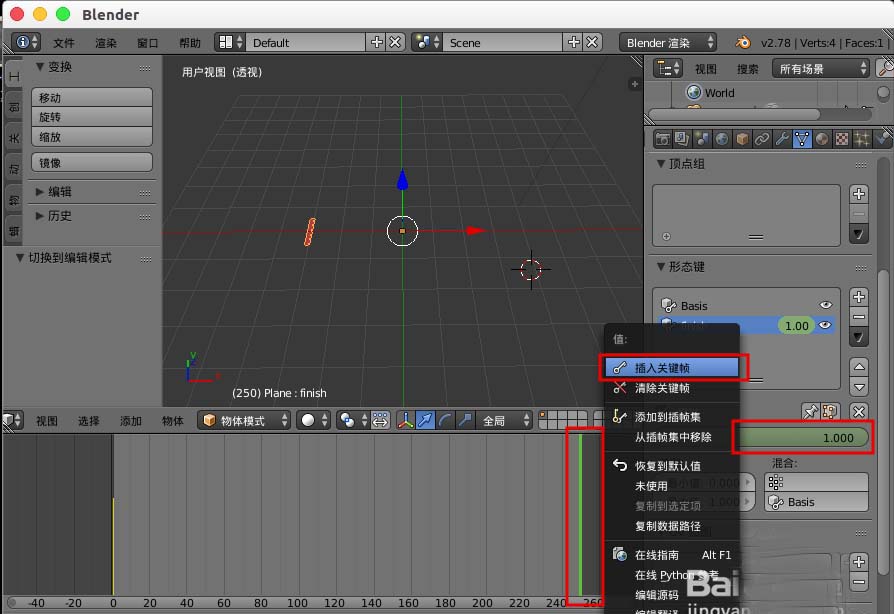The width and height of the screenshot is (894, 614).
Task: Toggle shape key edit mode icon
Action: 830,411
